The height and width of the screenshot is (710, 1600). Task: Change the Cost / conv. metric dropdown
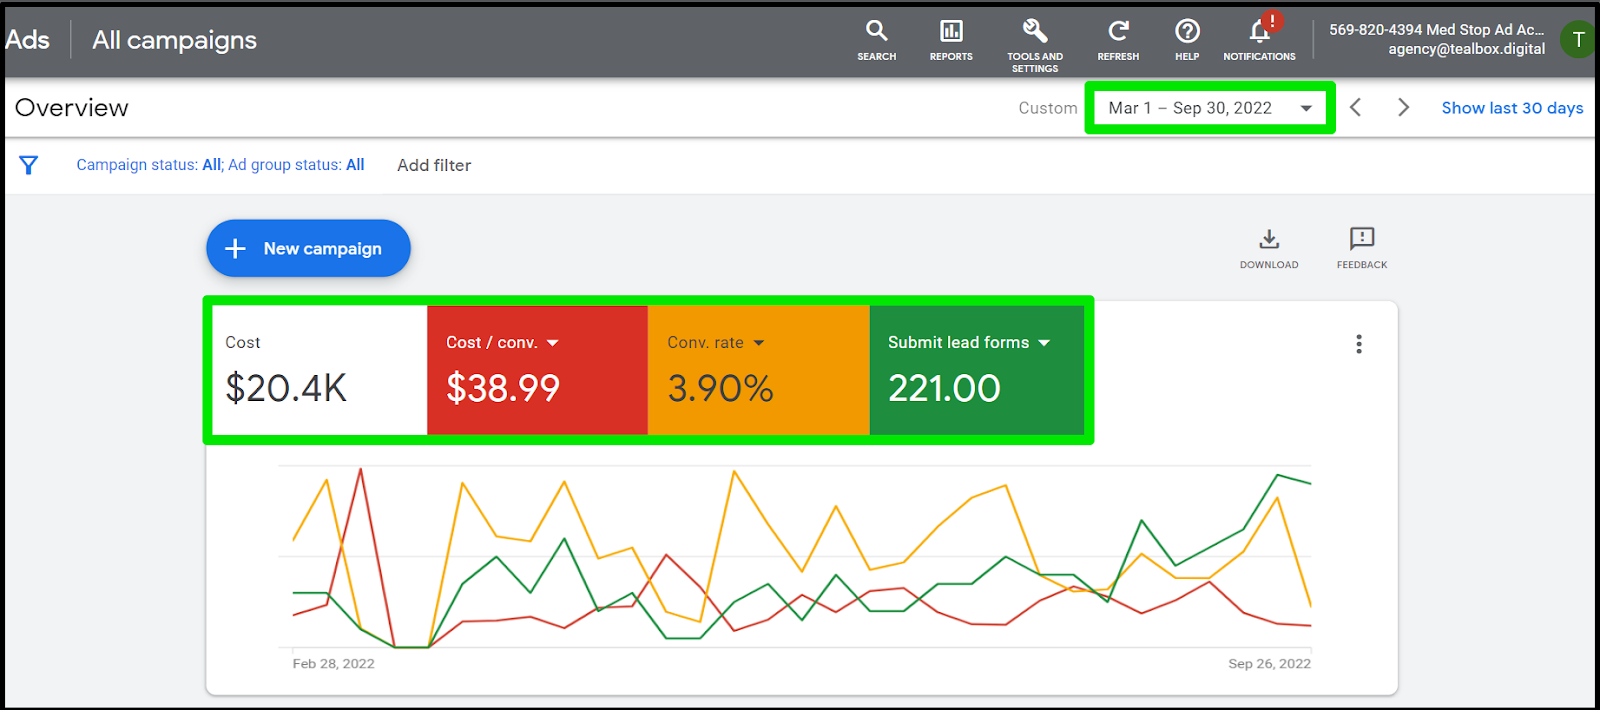[502, 342]
